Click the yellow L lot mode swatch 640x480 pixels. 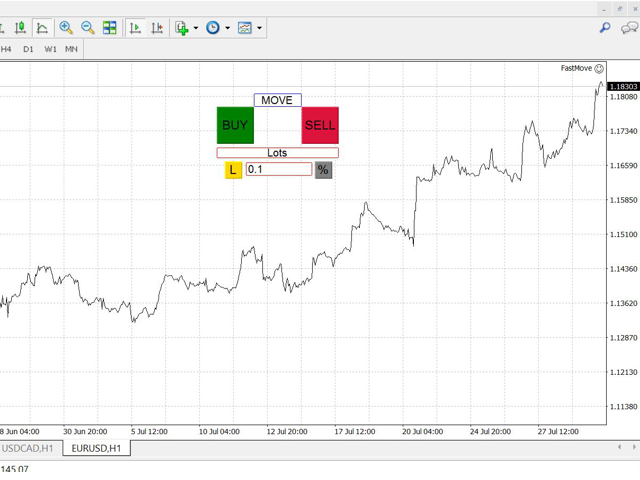click(233, 170)
